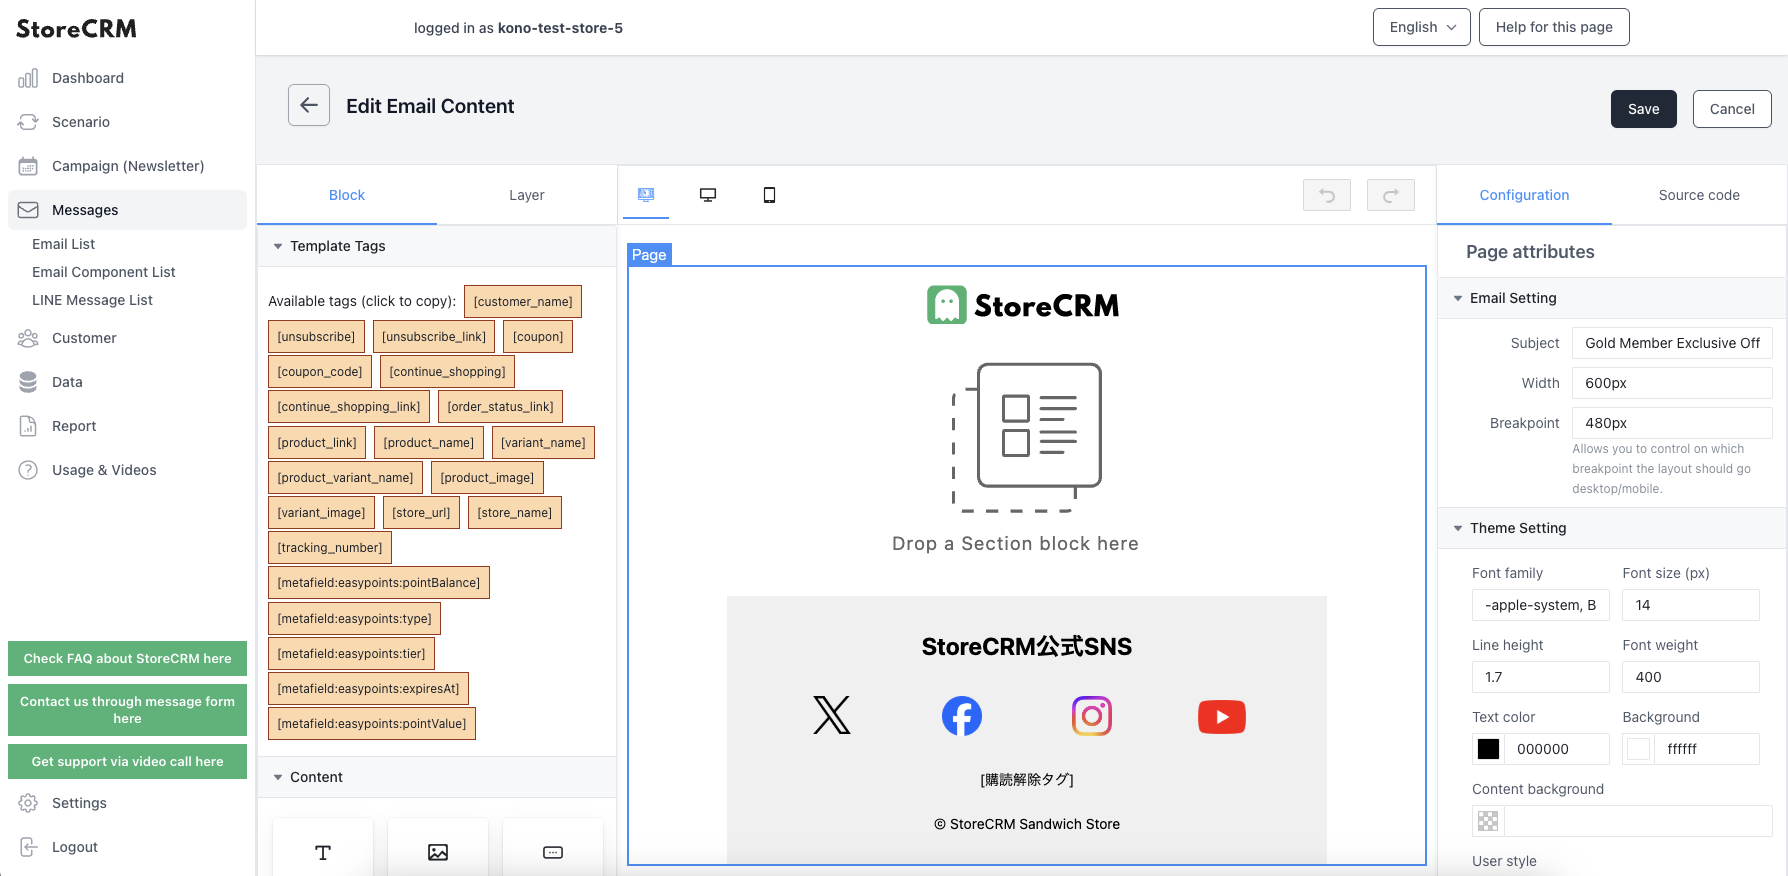
Task: Click the Width input field
Action: 1672,383
